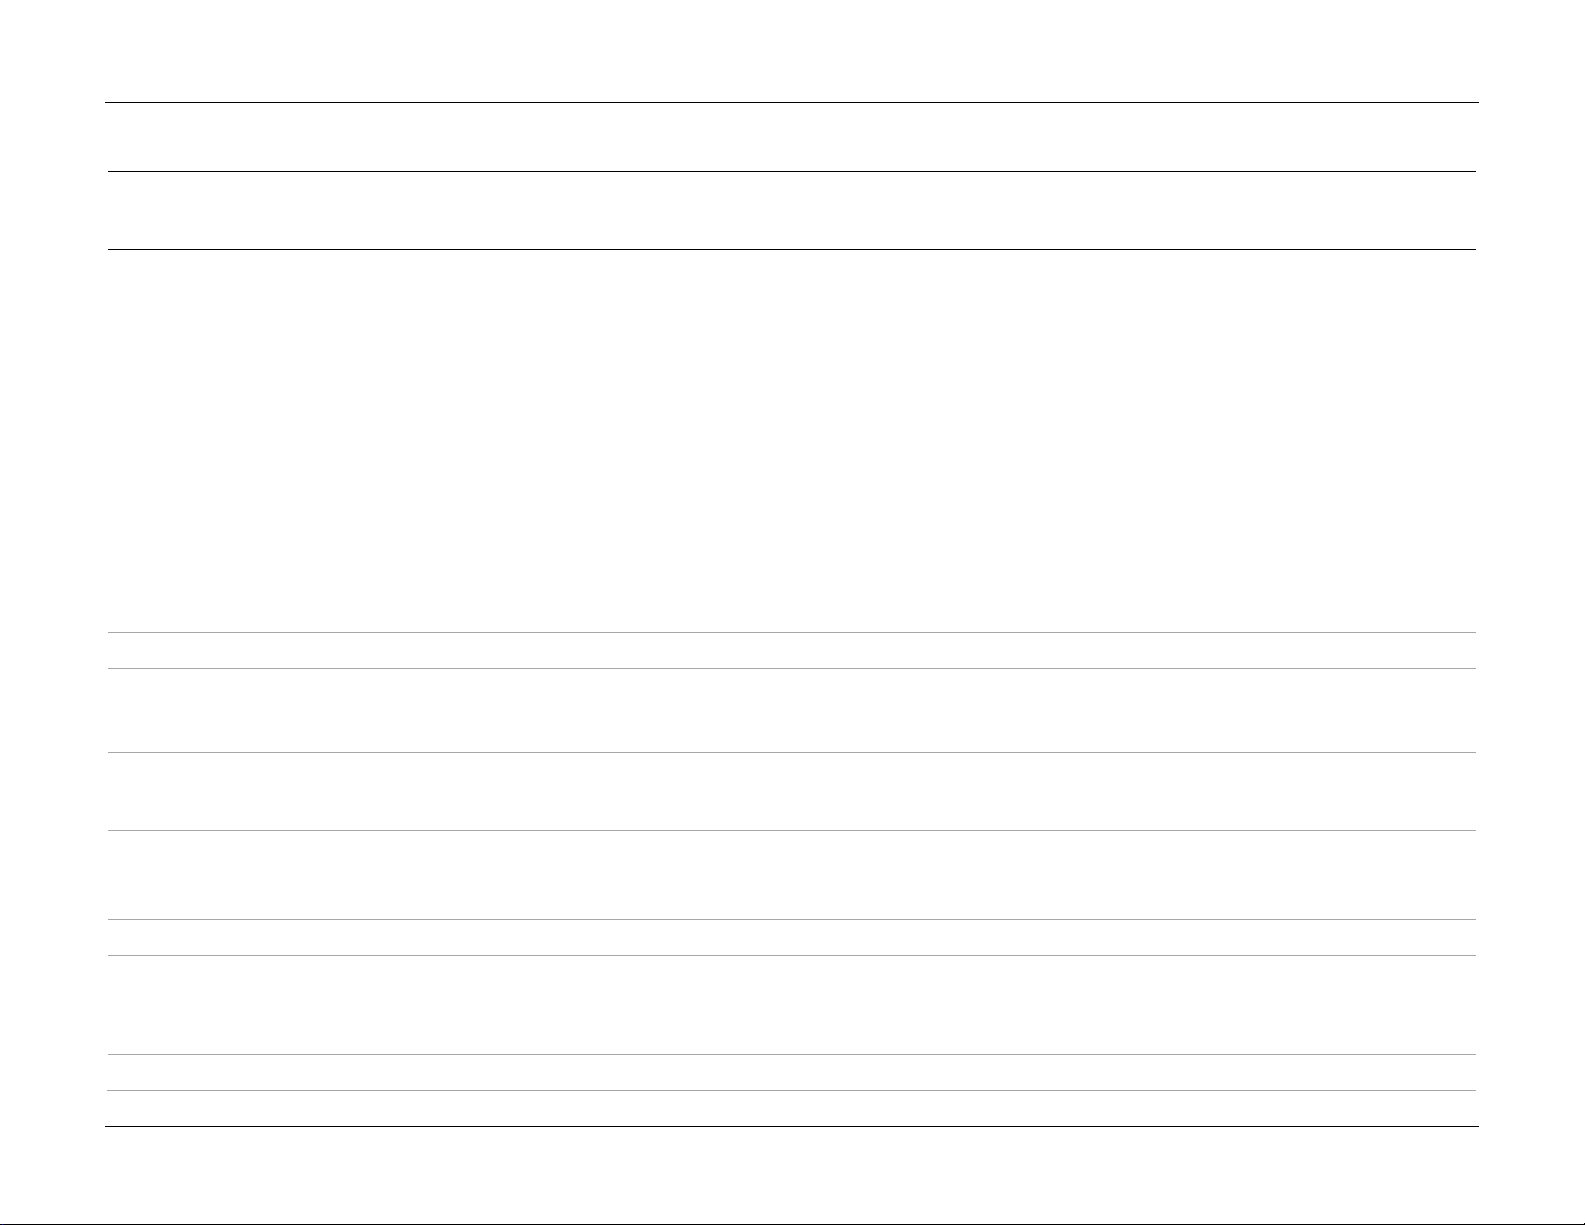The height and width of the screenshot is (1225, 1585).
Task: Click the first empty header row of the table
Action: [792, 137]
